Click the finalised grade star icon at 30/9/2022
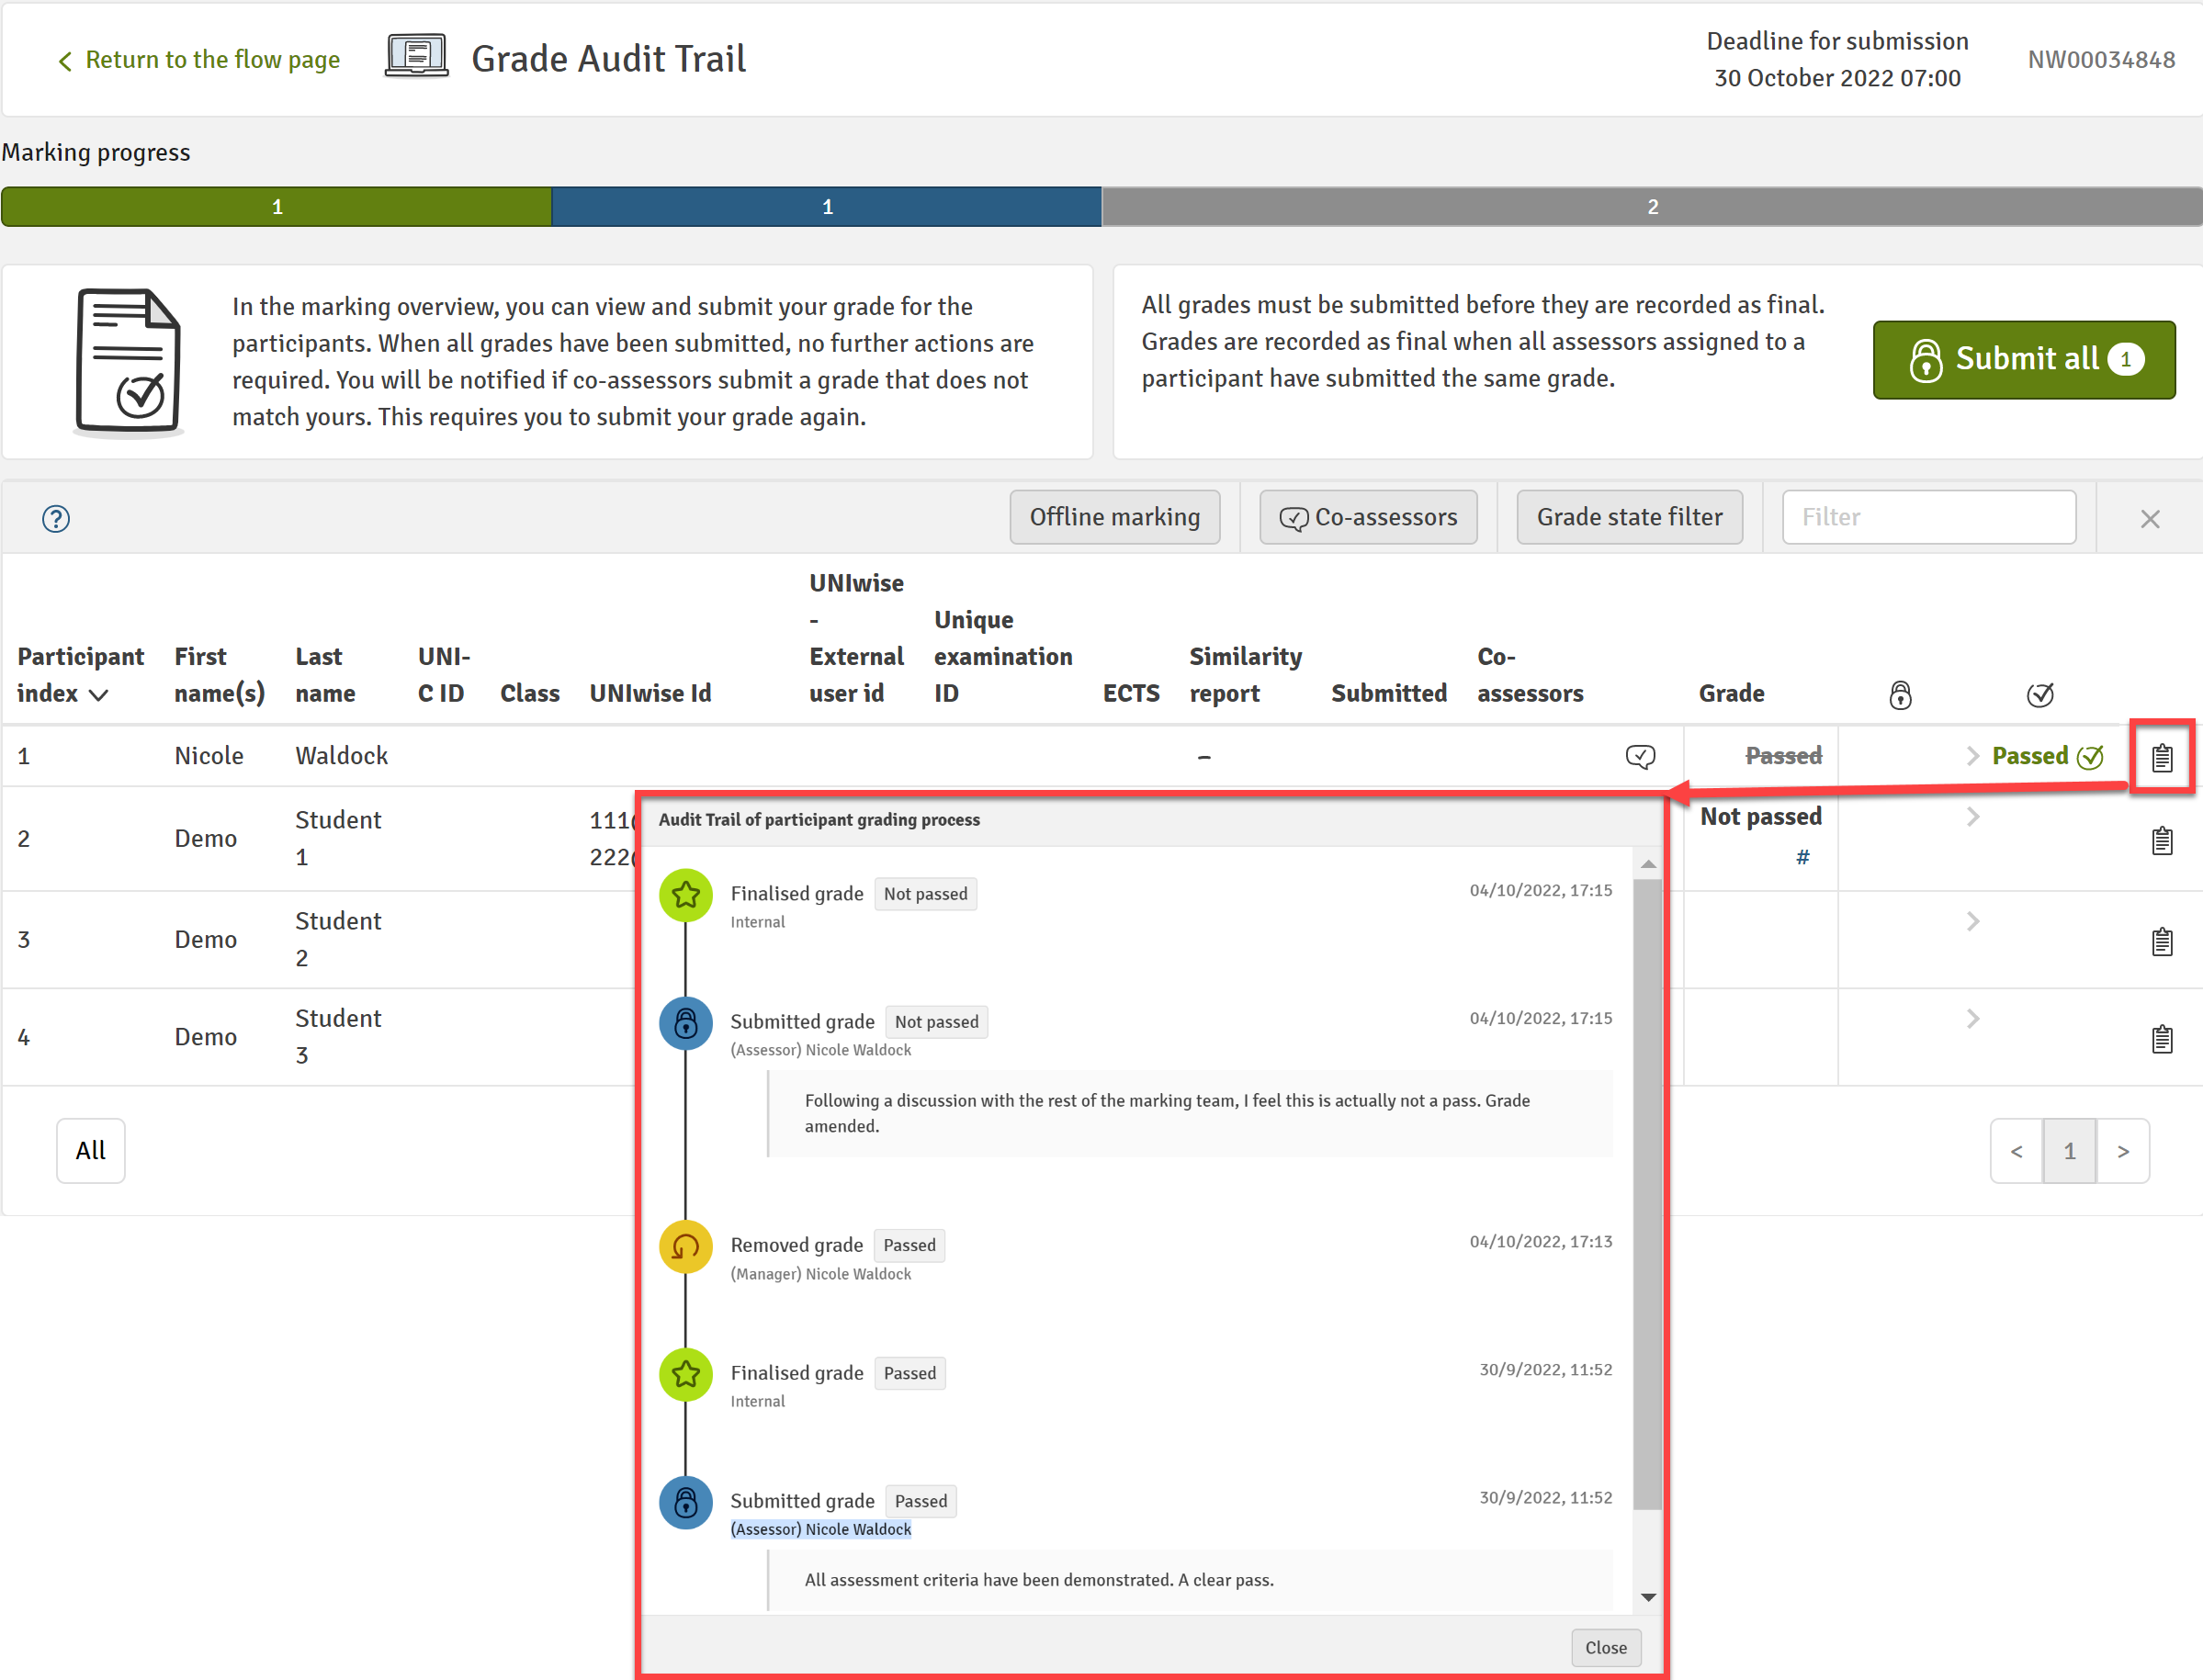The width and height of the screenshot is (2203, 1680). point(685,1373)
